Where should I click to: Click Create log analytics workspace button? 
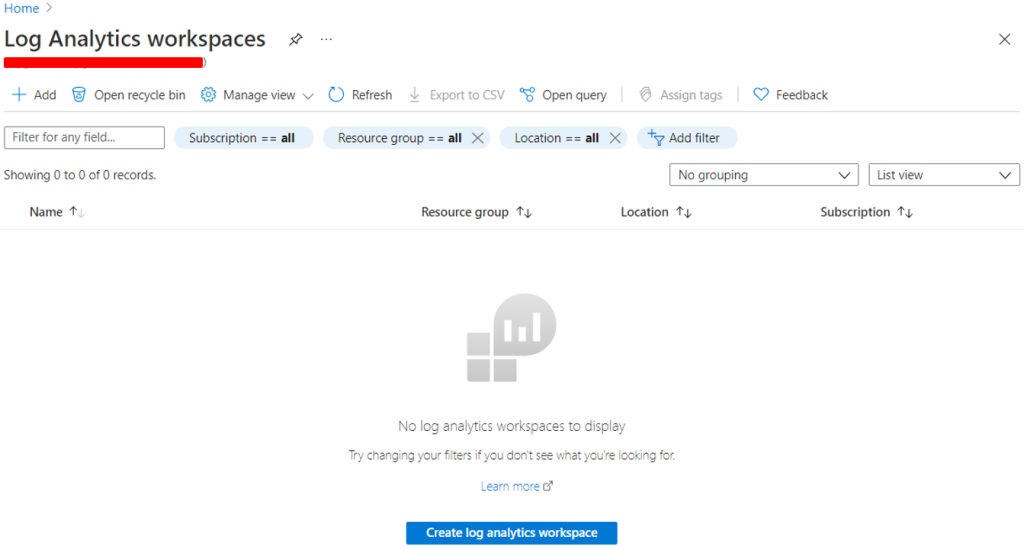pyautogui.click(x=511, y=532)
